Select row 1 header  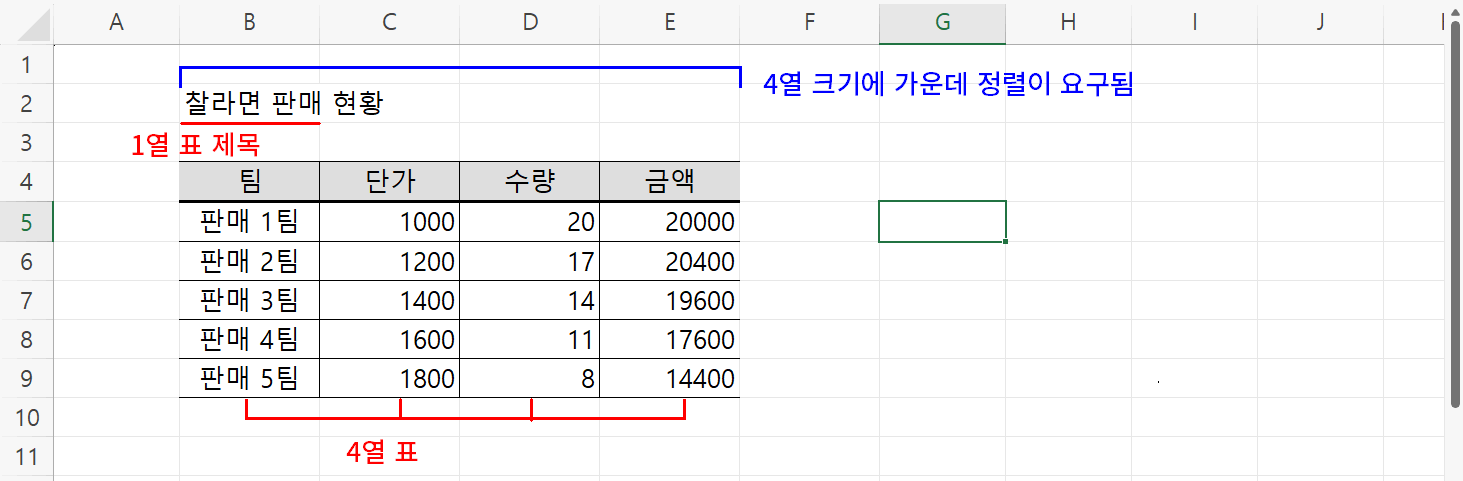[x=27, y=64]
